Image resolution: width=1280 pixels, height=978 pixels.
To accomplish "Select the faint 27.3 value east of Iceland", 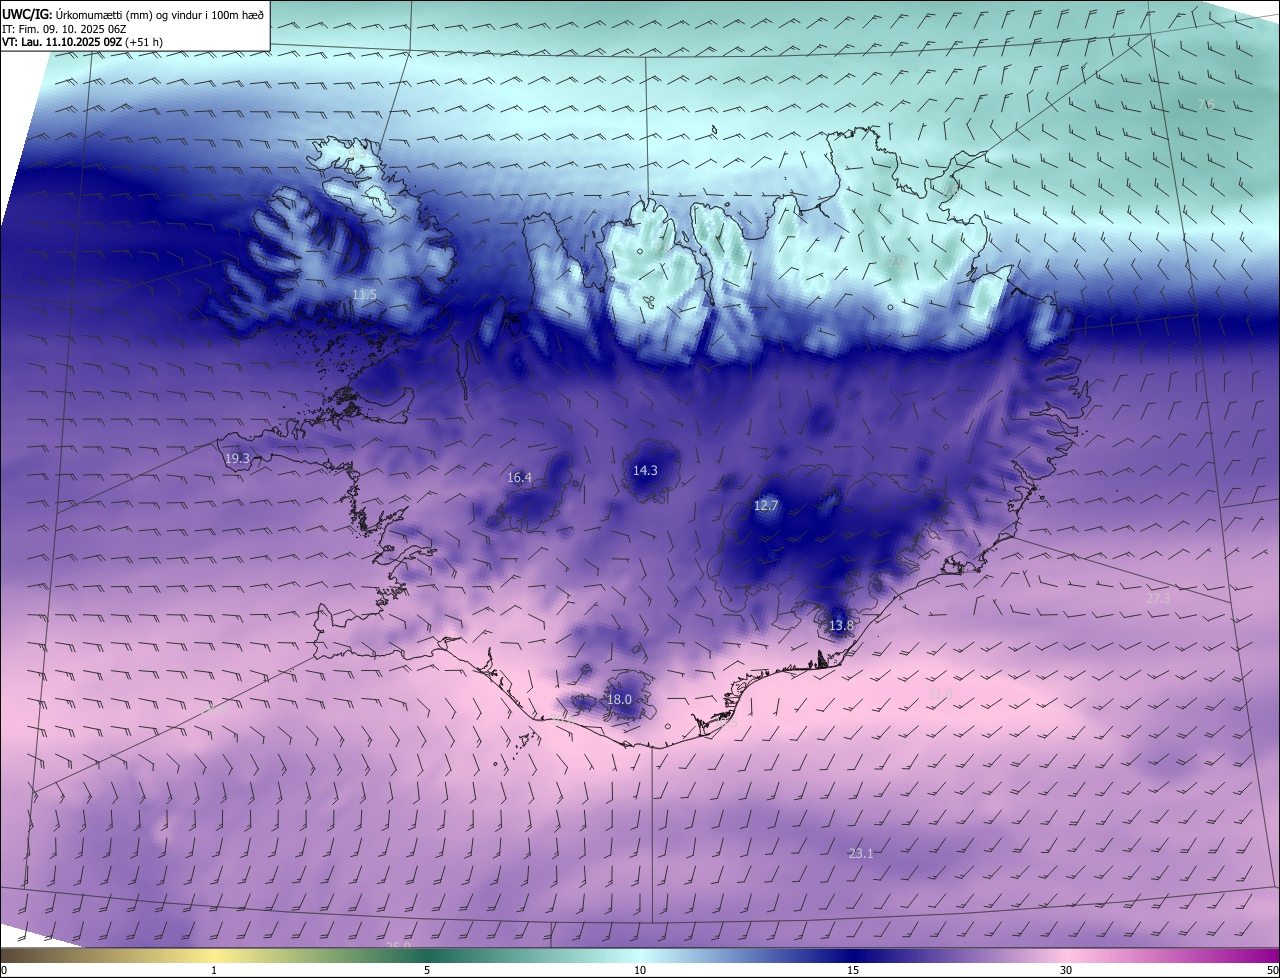I will point(1157,598).
